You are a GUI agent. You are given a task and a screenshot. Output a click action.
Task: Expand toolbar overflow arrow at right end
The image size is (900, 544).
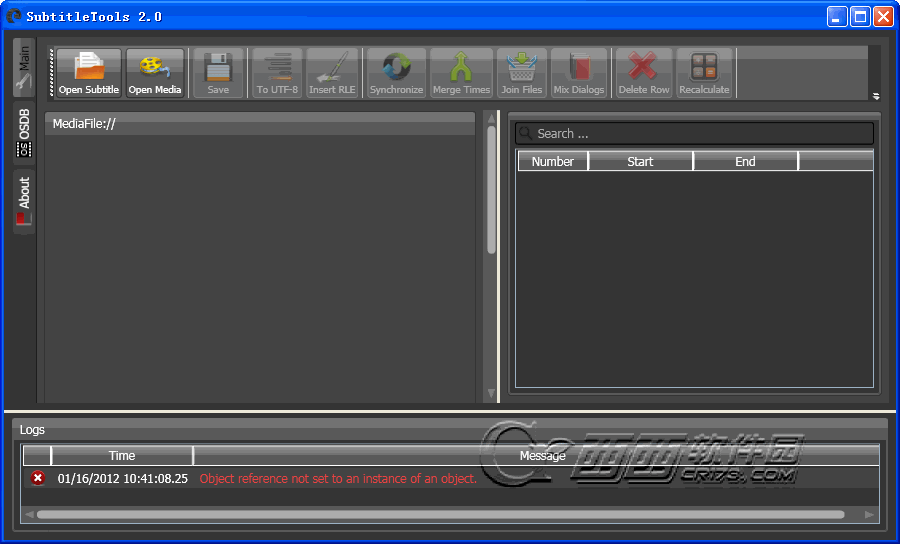coord(876,96)
